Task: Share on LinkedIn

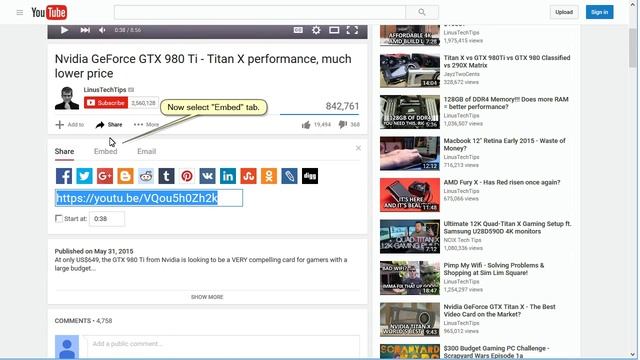Action: 228,176
